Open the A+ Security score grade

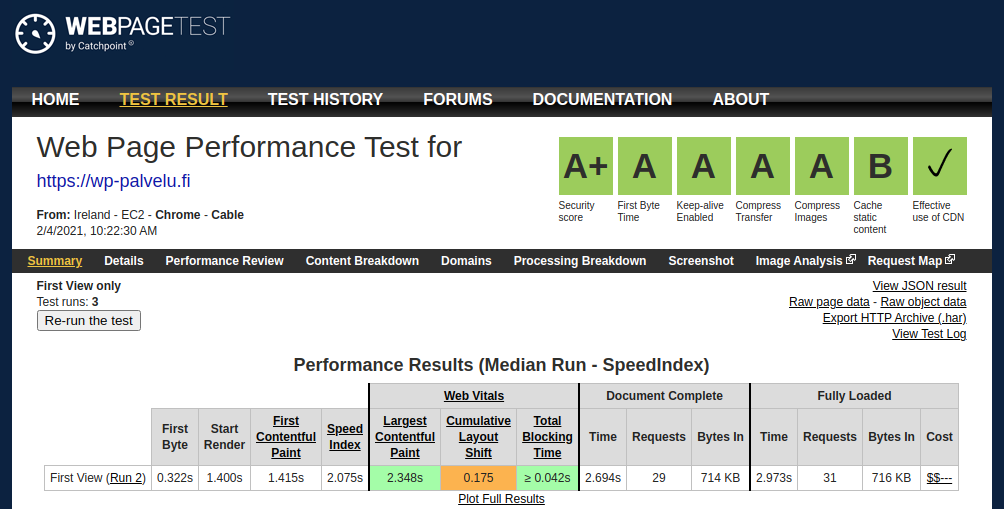click(586, 166)
